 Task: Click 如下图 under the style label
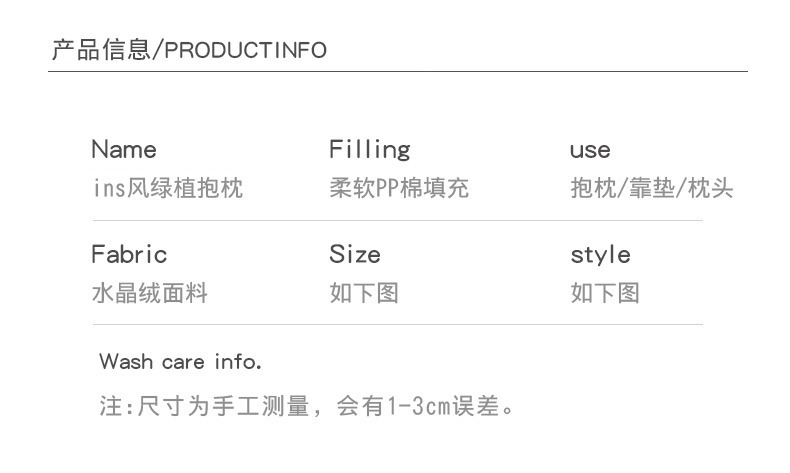[604, 293]
